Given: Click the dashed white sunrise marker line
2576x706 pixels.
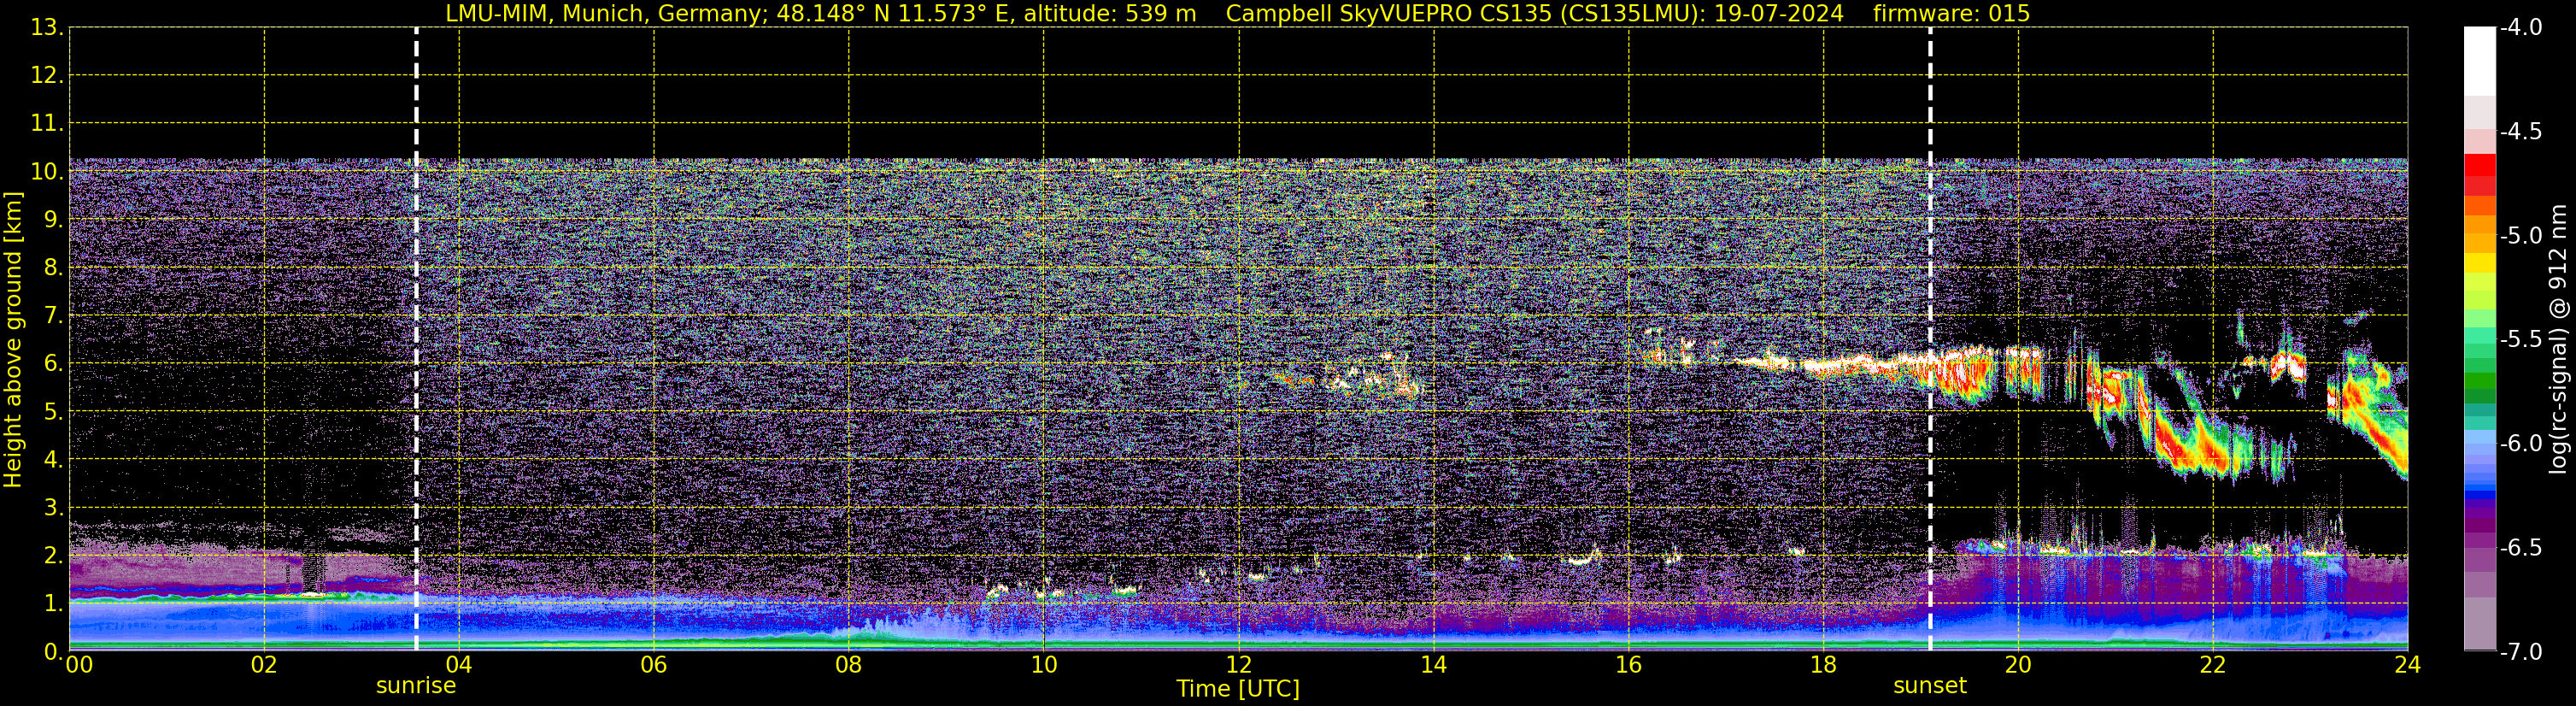Looking at the screenshot, I should [416, 340].
